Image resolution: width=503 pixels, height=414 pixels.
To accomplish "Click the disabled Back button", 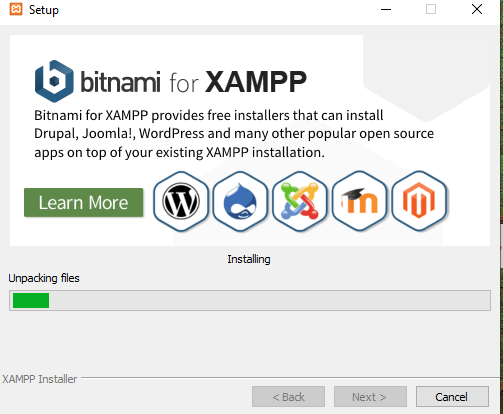I will coord(288,397).
